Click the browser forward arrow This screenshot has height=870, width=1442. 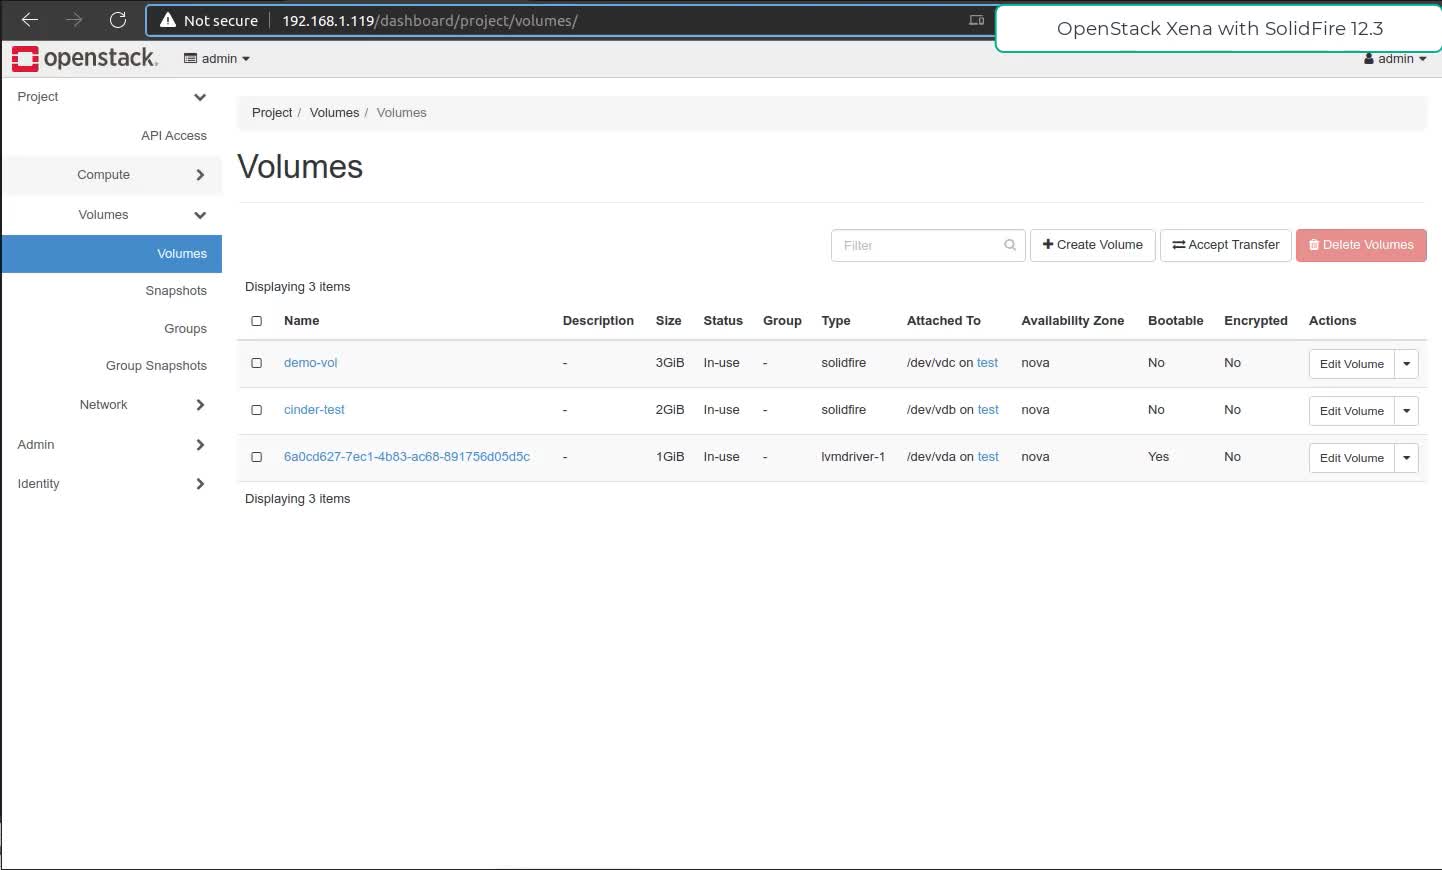coord(74,20)
